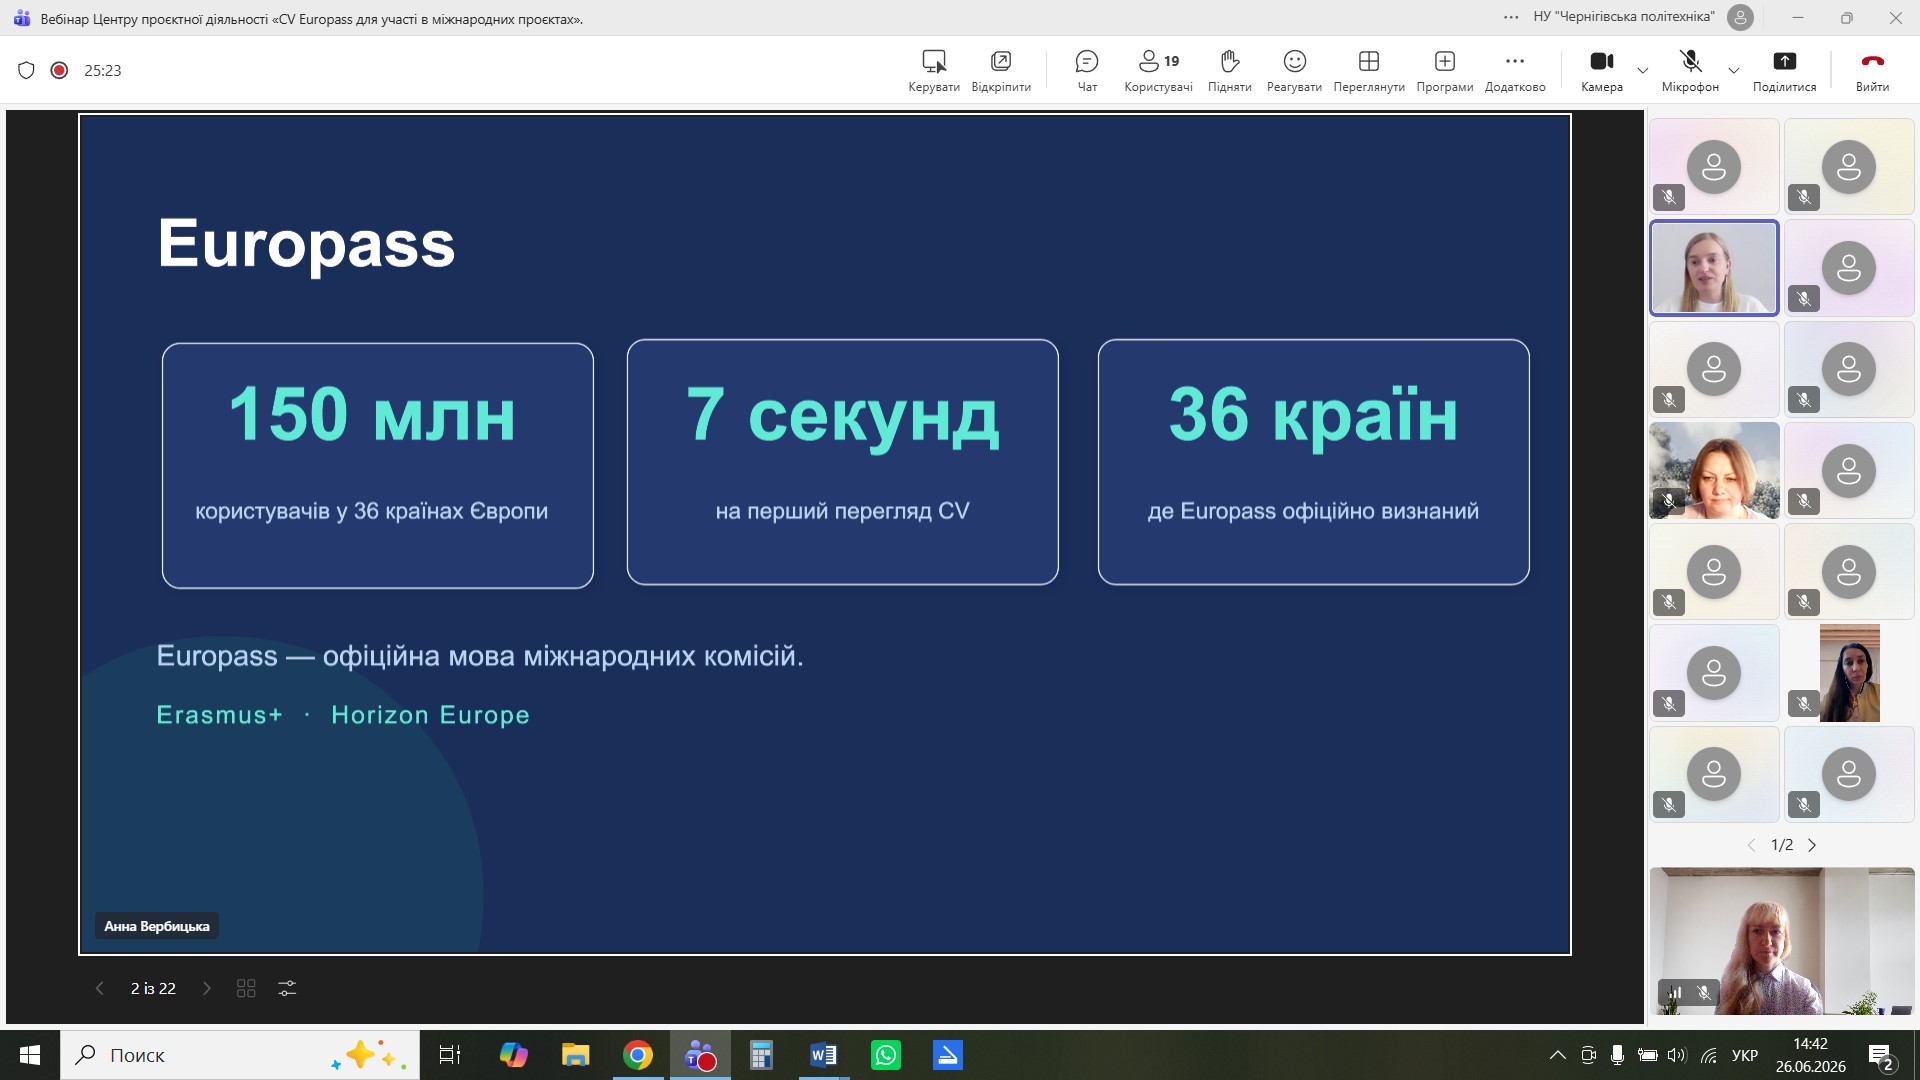Click the tray microphone icon
Image resolution: width=1920 pixels, height=1080 pixels.
pyautogui.click(x=1617, y=1055)
